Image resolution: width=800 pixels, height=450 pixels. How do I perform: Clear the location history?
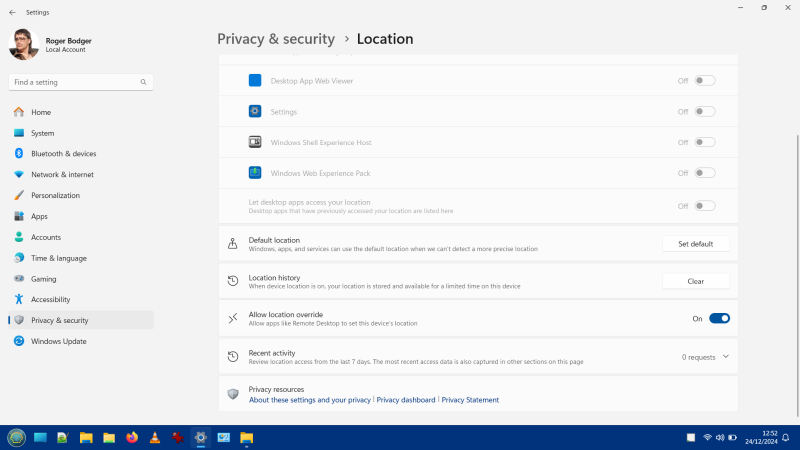[695, 281]
